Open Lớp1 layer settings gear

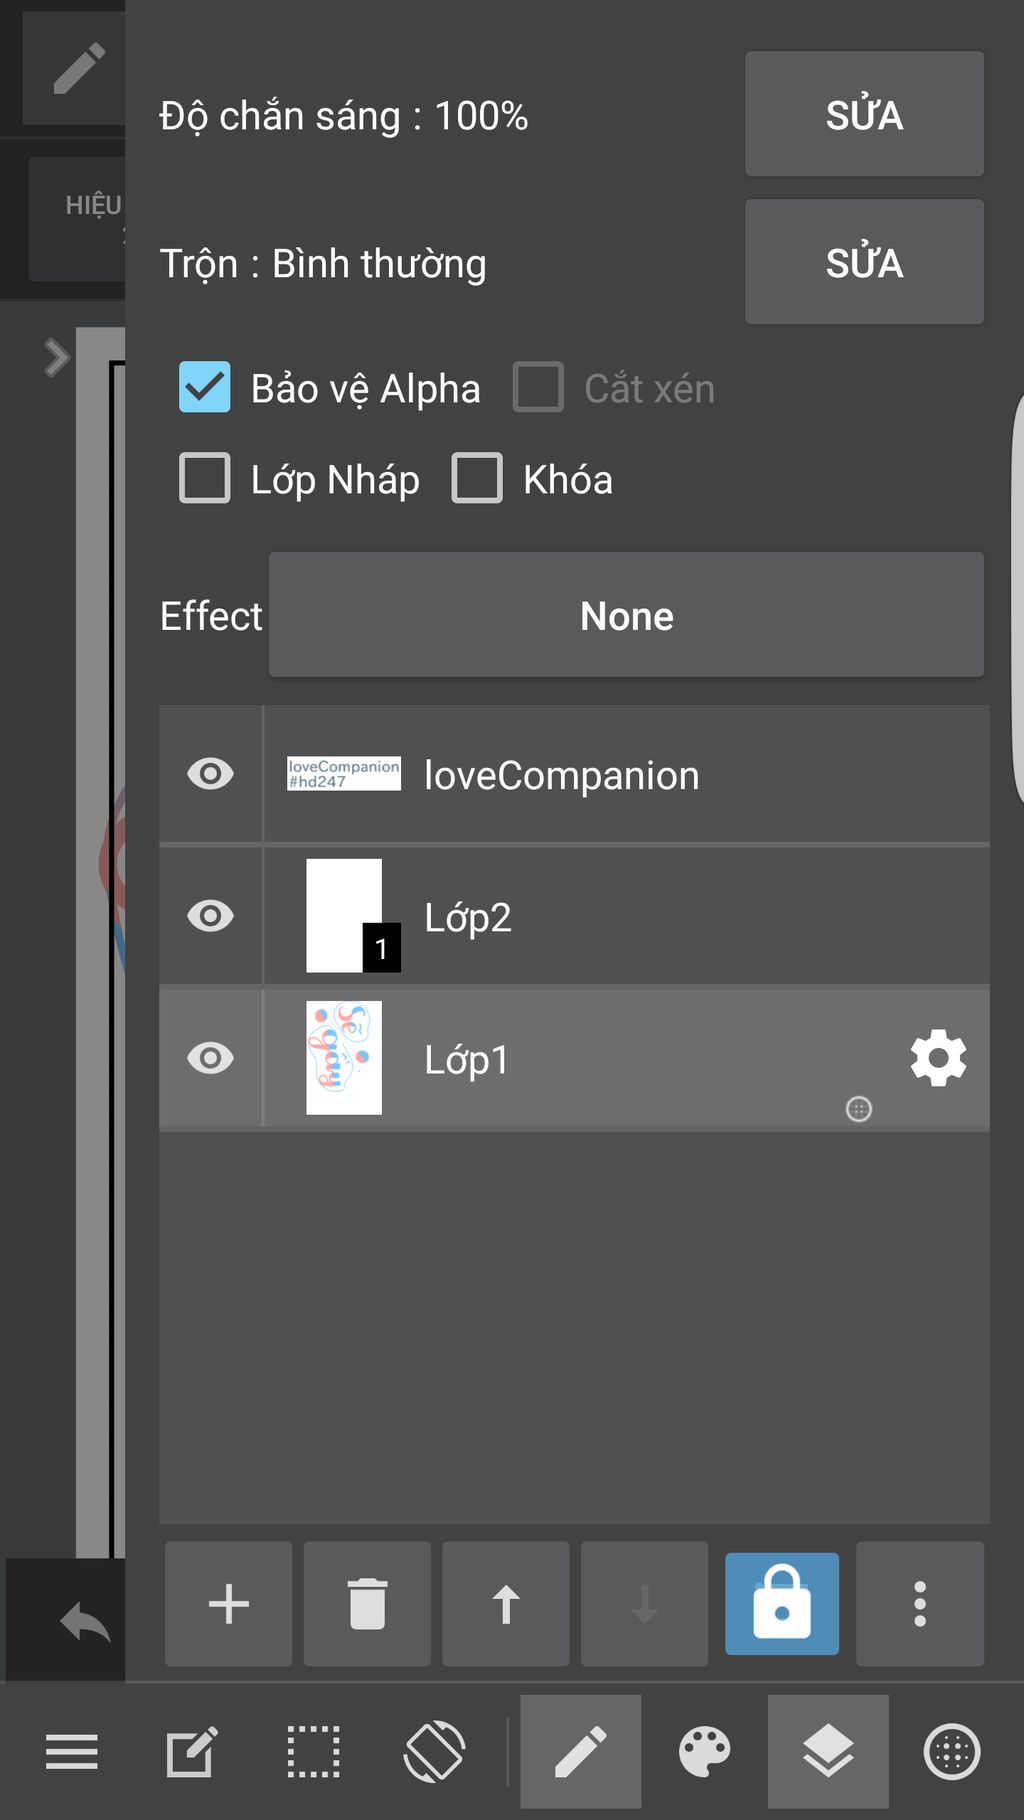click(938, 1058)
